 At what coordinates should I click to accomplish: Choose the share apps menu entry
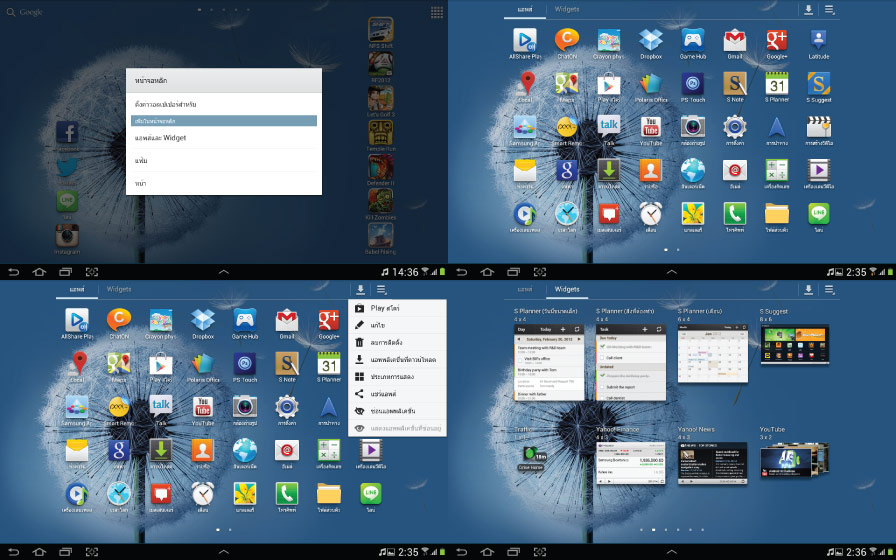(x=397, y=394)
